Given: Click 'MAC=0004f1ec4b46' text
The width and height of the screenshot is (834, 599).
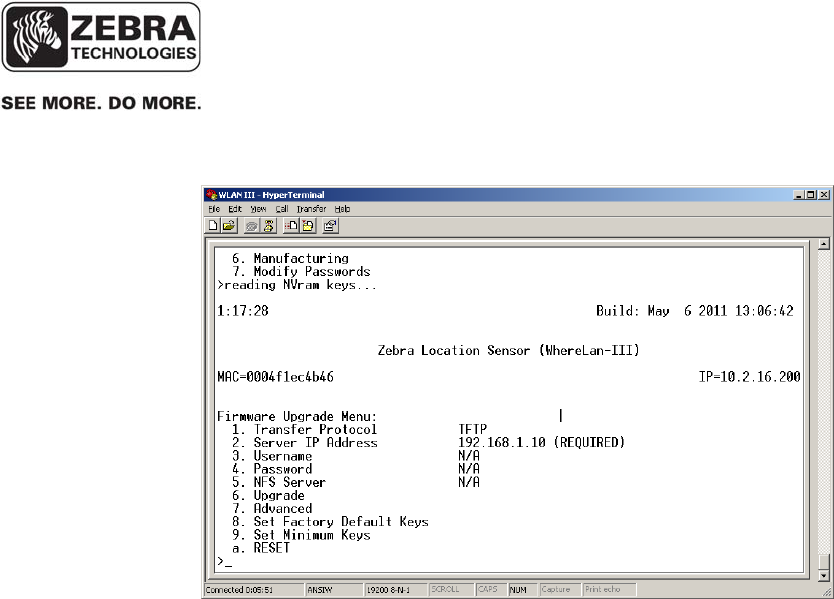Looking at the screenshot, I should pos(276,377).
